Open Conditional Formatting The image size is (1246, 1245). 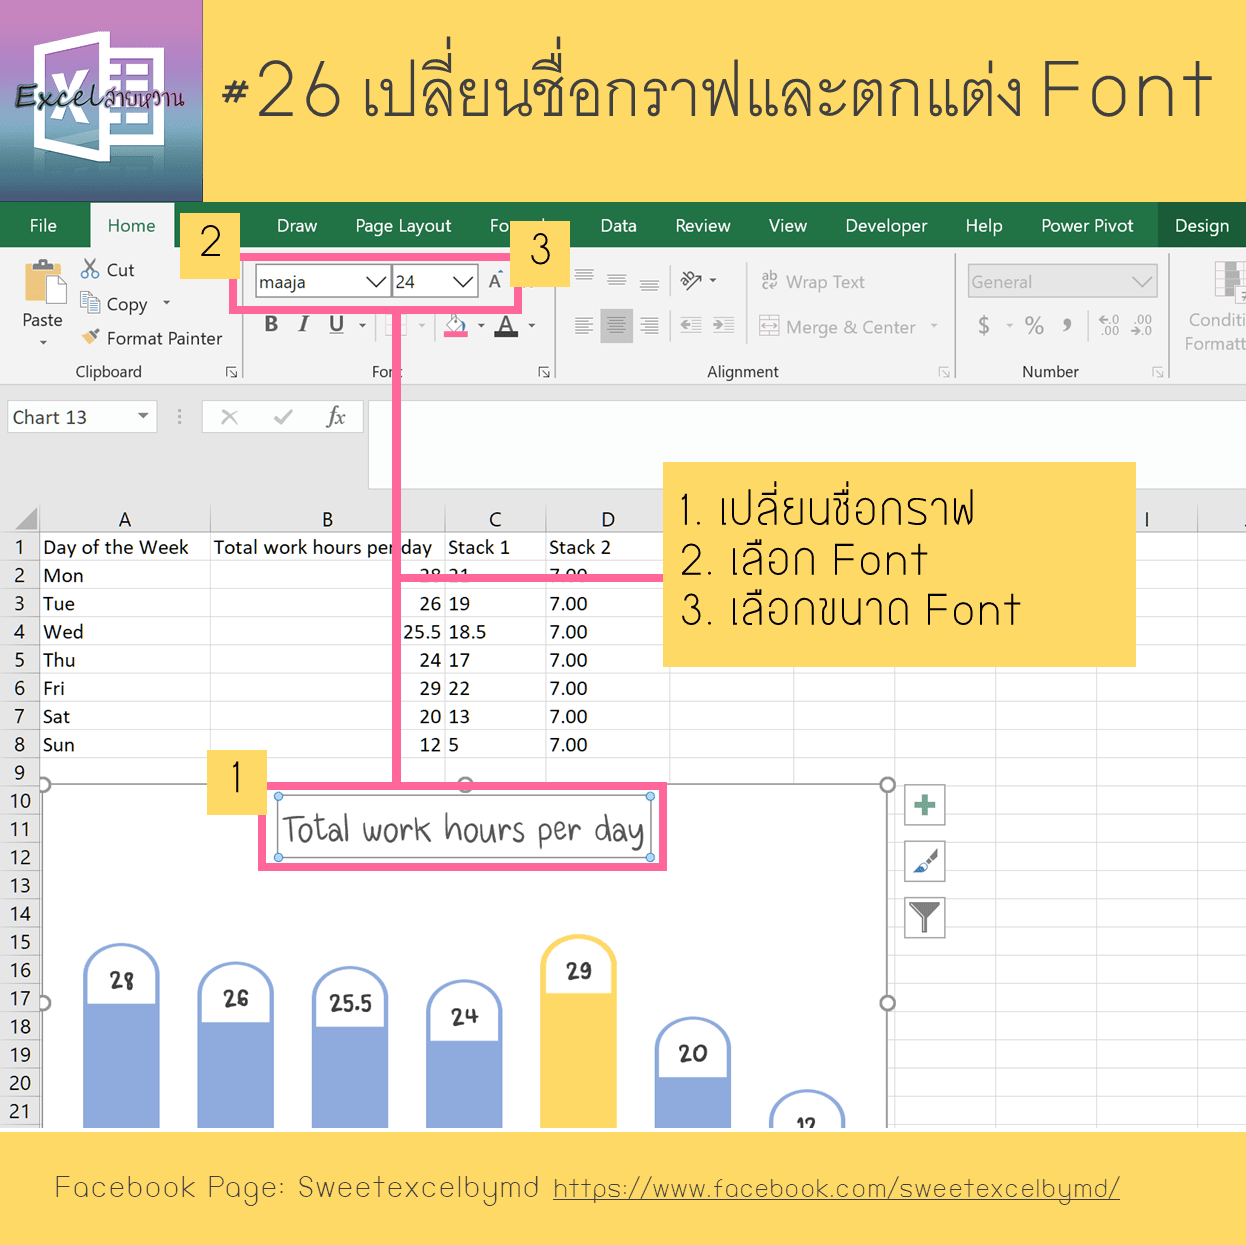1217,305
